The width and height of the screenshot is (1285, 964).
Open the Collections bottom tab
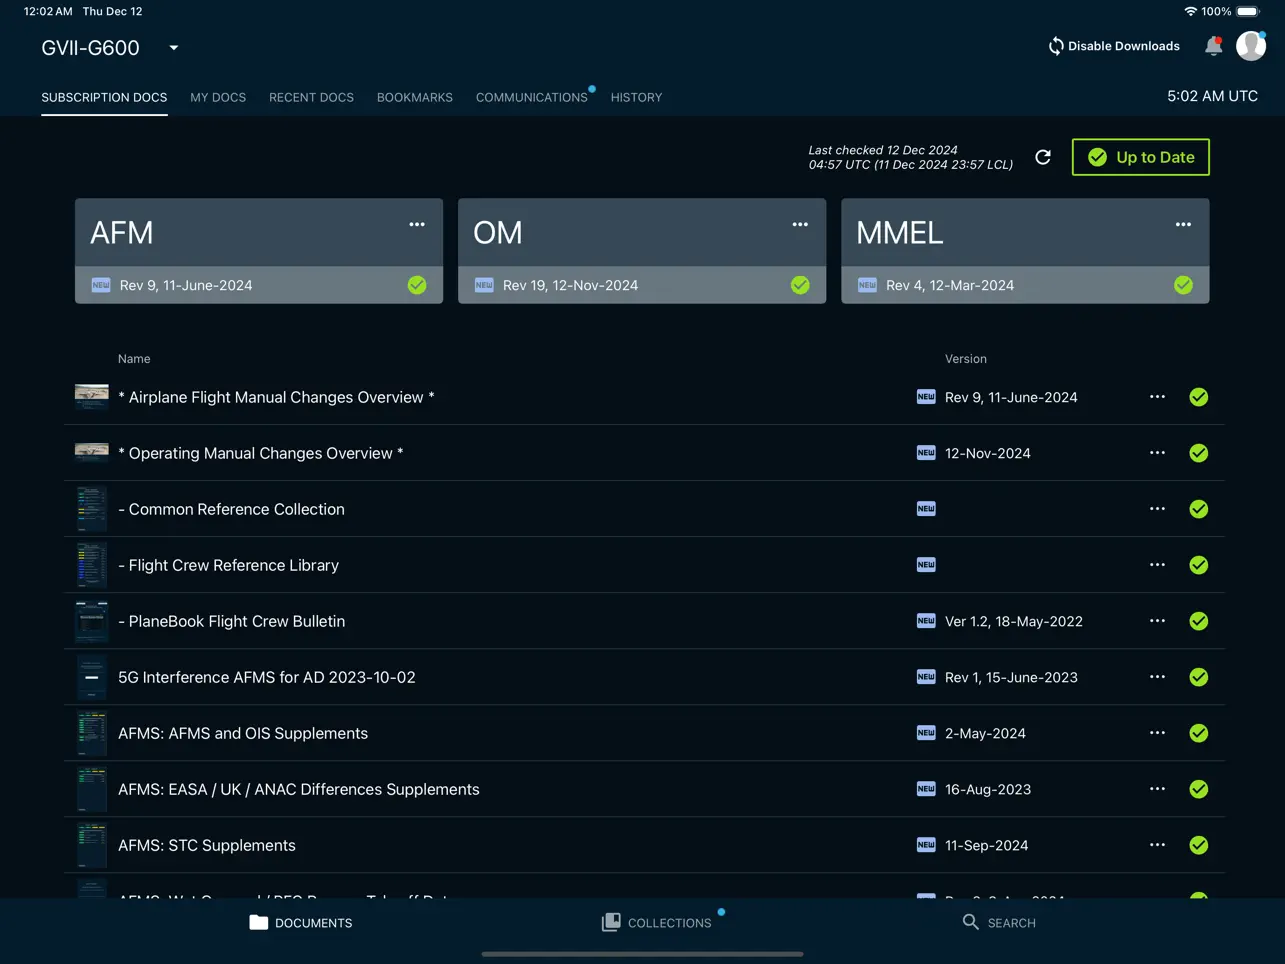click(657, 922)
